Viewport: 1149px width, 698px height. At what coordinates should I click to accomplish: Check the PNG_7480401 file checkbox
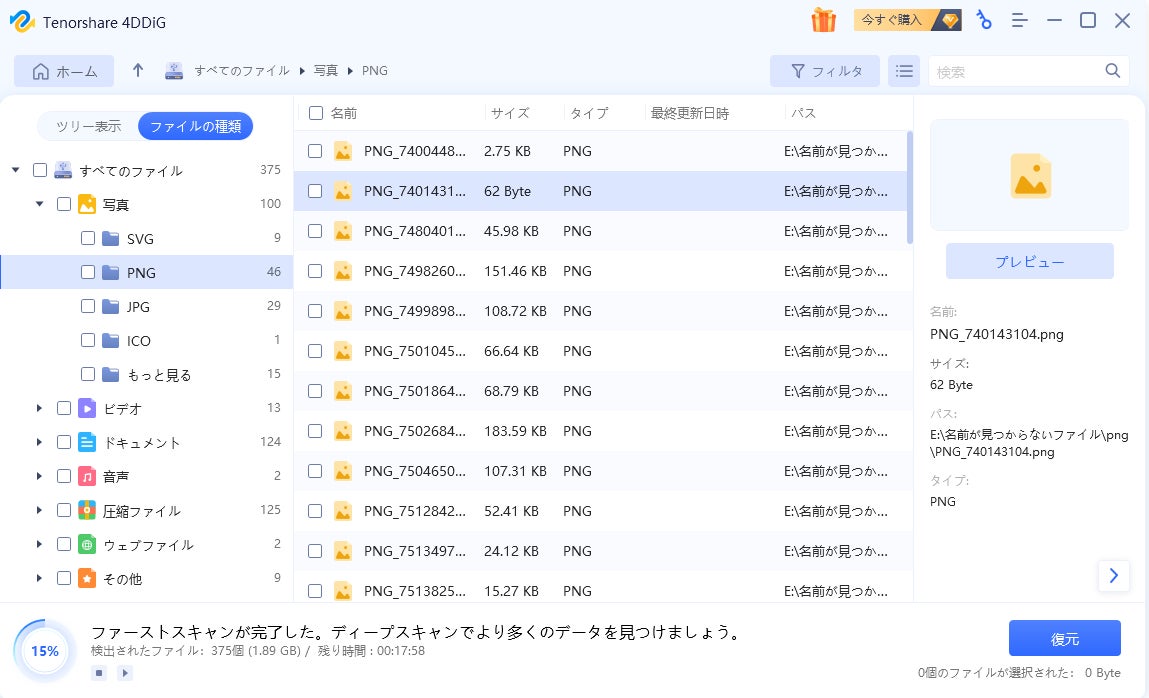315,231
